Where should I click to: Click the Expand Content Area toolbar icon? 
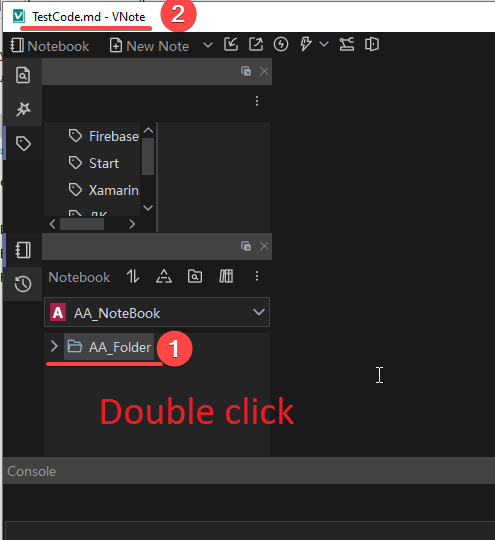[372, 44]
